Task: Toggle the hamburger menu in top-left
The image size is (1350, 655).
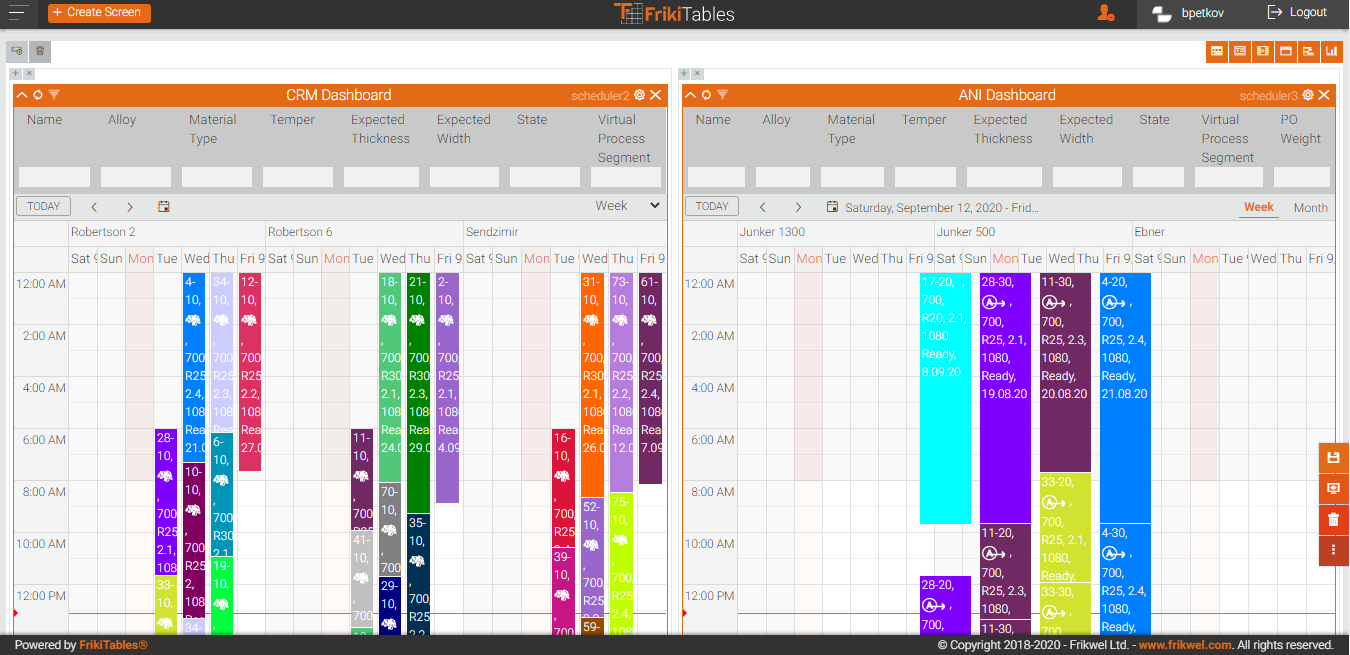Action: pyautogui.click(x=18, y=13)
